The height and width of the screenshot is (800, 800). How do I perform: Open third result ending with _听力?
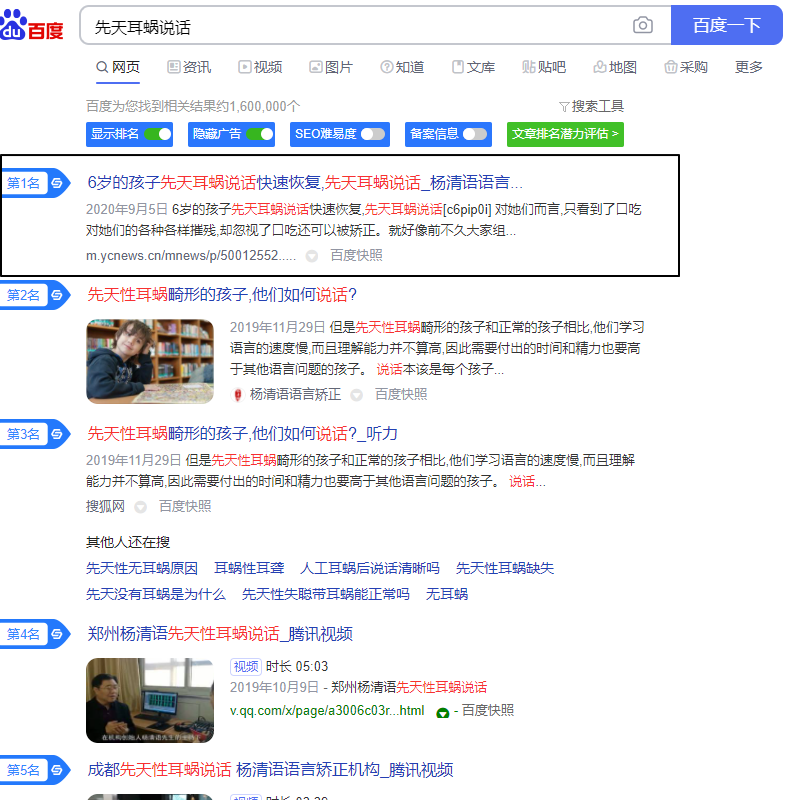(242, 434)
